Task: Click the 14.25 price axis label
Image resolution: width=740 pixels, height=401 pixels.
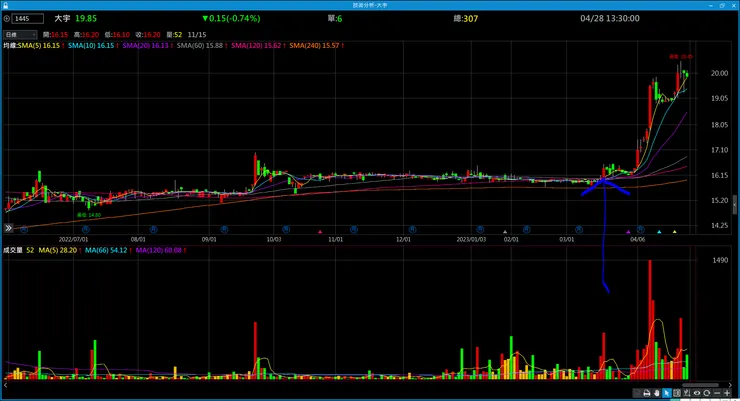Action: [720, 226]
